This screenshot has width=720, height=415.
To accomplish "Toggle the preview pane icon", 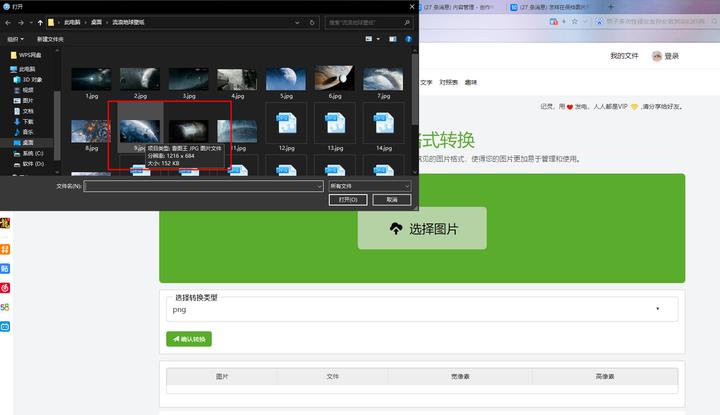I will point(393,39).
